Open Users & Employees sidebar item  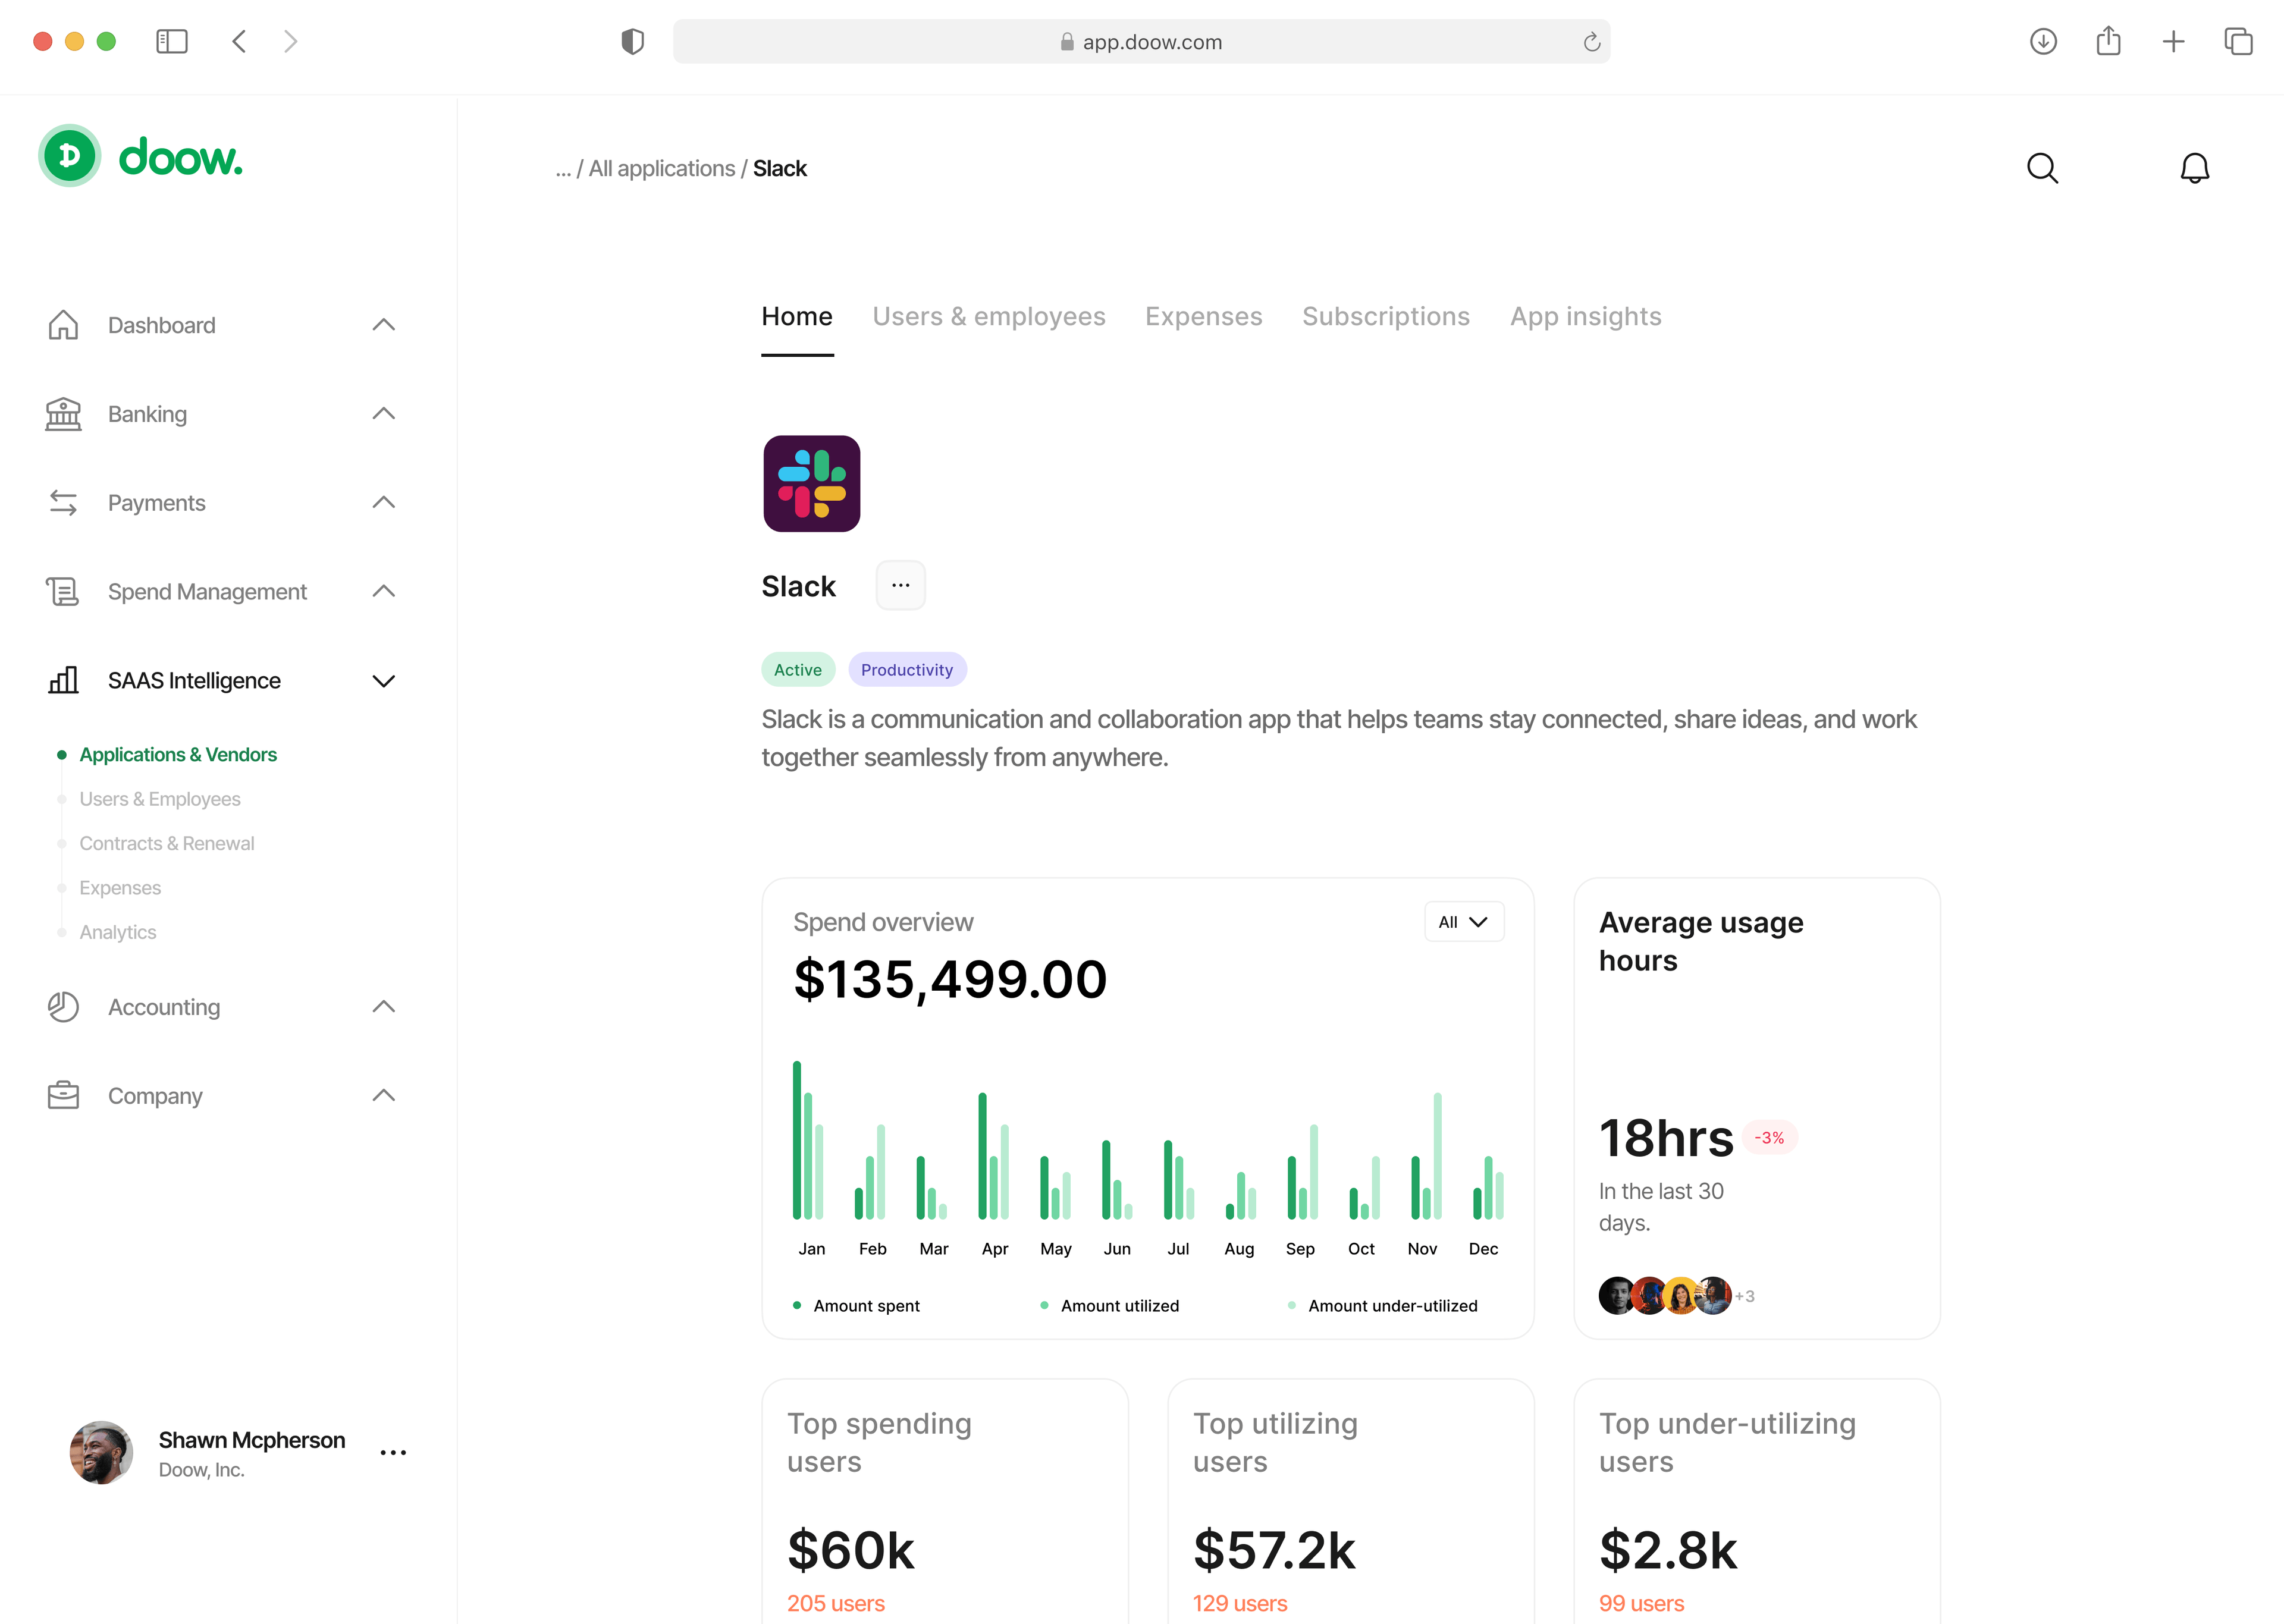(x=160, y=799)
